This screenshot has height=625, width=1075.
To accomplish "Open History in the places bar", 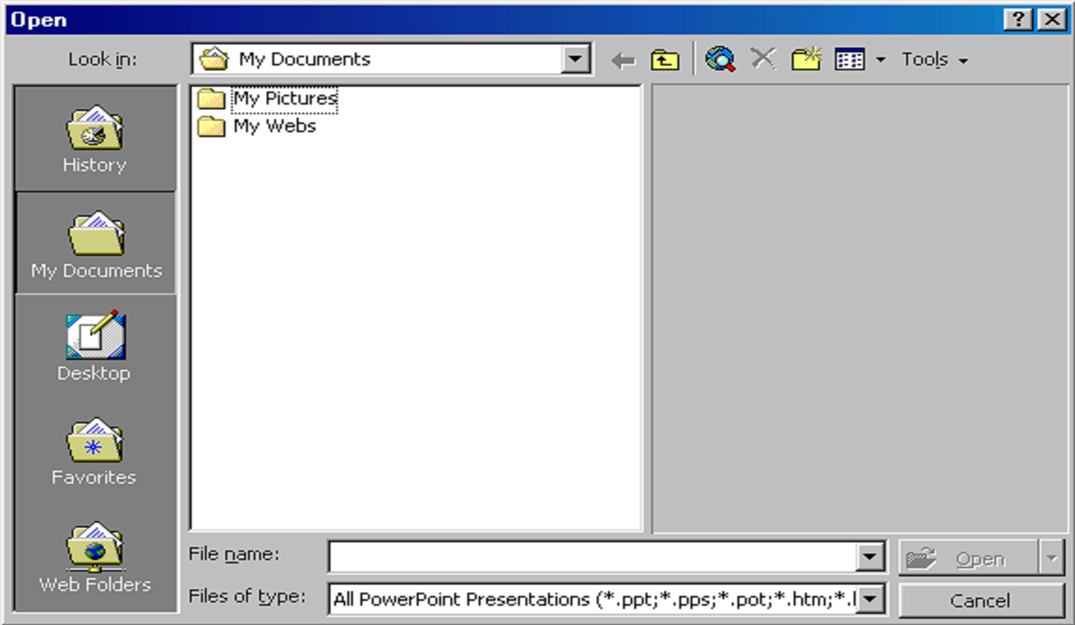I will click(x=95, y=139).
